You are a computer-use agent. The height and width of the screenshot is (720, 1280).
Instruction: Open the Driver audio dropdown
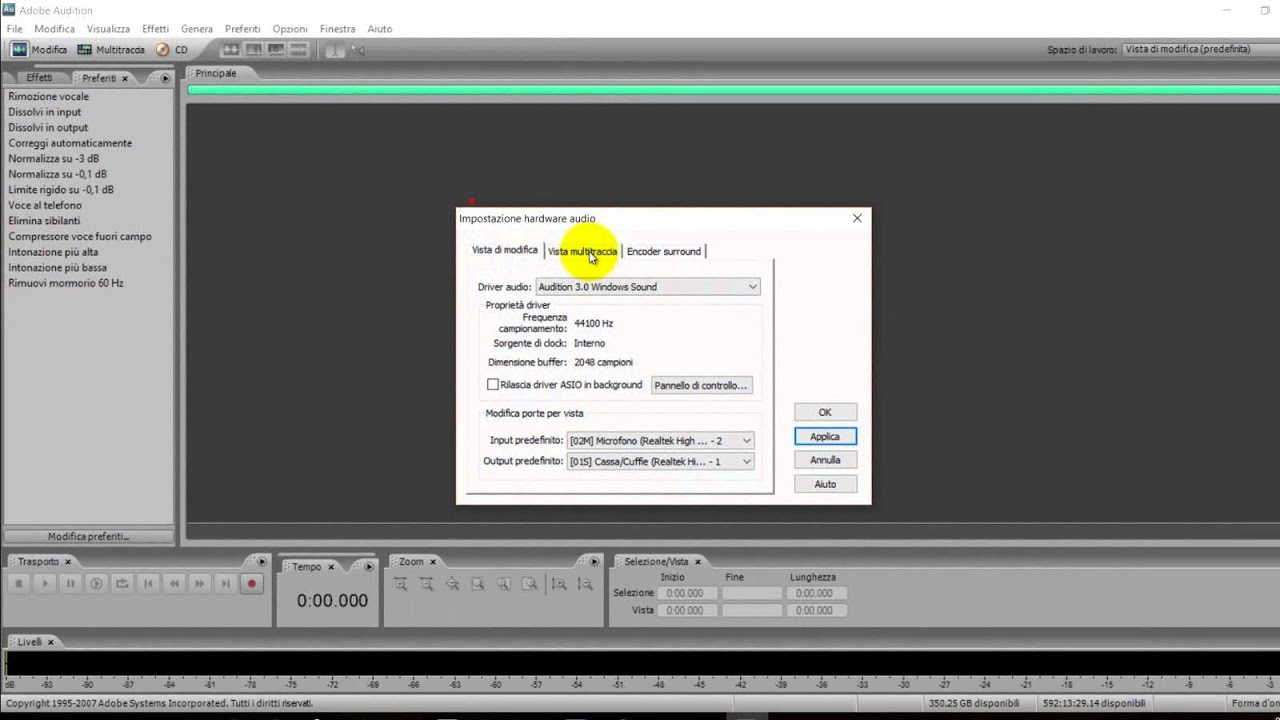648,287
